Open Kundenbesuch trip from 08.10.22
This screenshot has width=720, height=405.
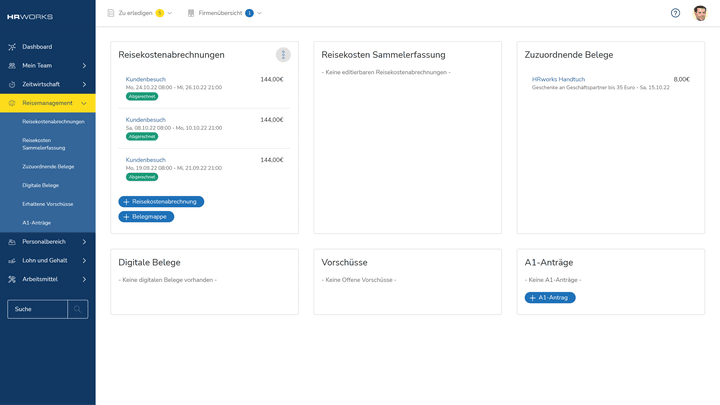[146, 120]
